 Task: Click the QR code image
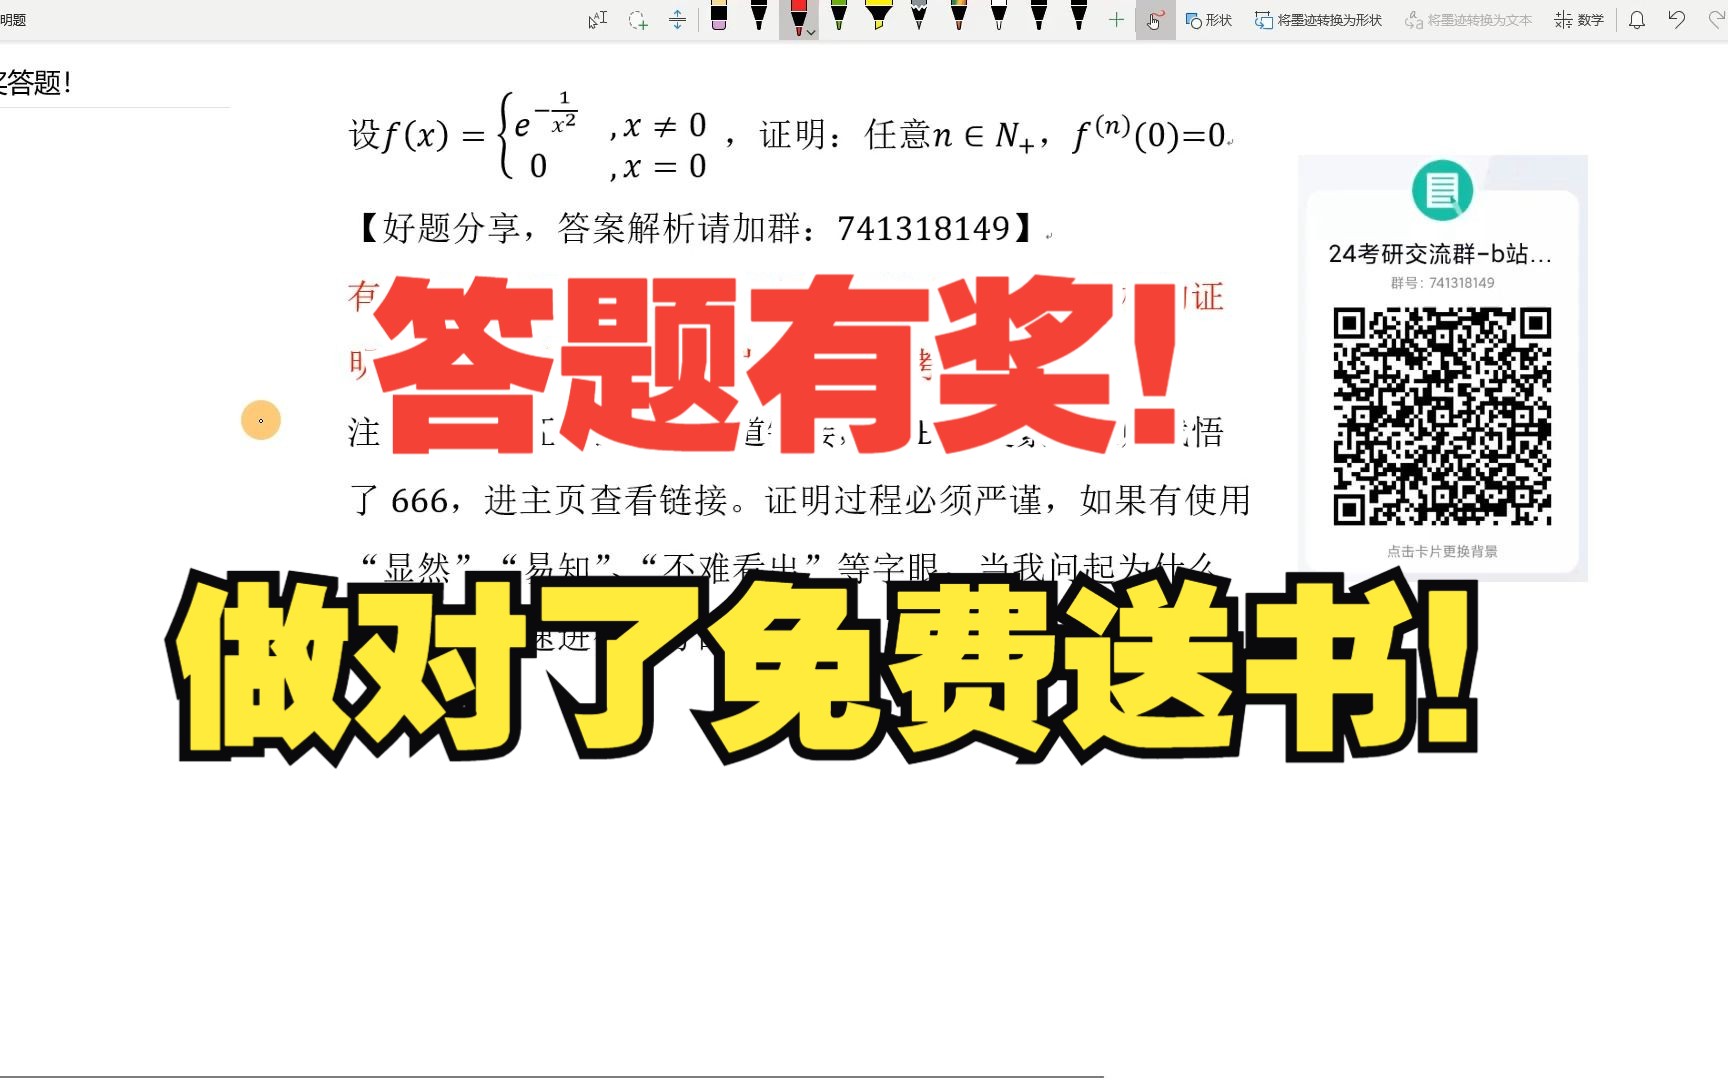point(1442,416)
